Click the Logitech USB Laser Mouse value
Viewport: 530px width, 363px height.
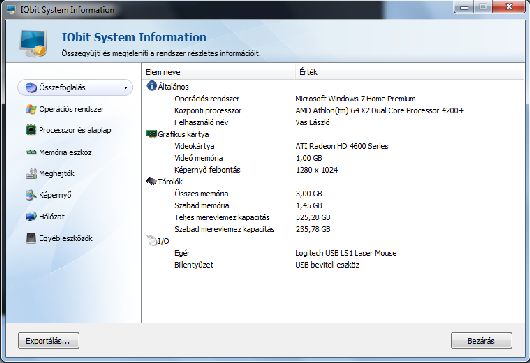[x=346, y=253]
